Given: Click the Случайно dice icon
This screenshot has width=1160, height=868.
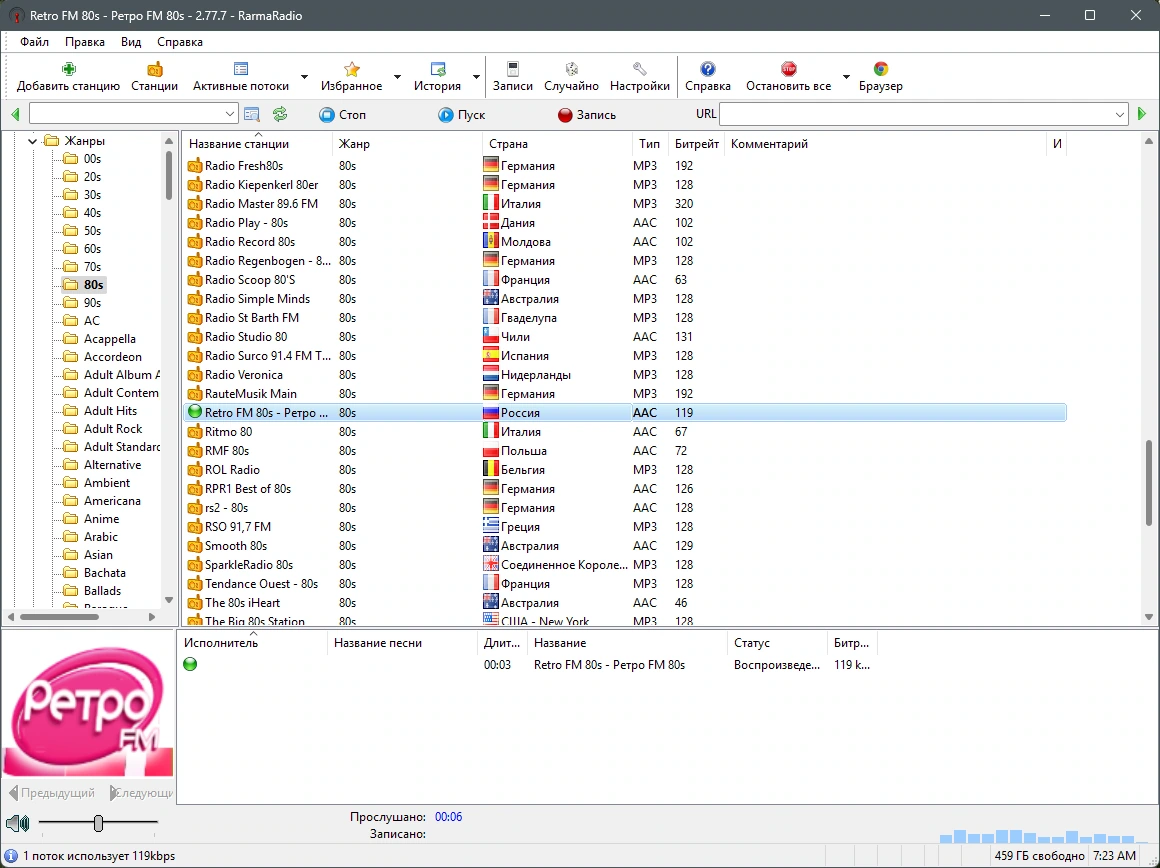Looking at the screenshot, I should [571, 70].
